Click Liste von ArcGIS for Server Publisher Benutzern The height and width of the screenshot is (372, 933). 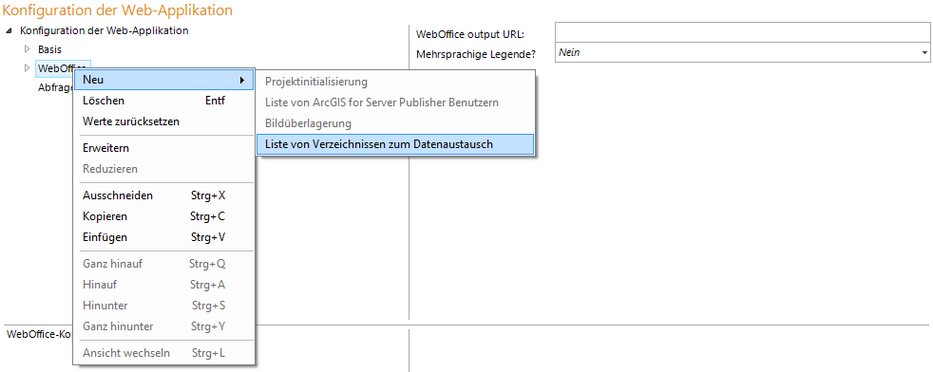(x=396, y=102)
